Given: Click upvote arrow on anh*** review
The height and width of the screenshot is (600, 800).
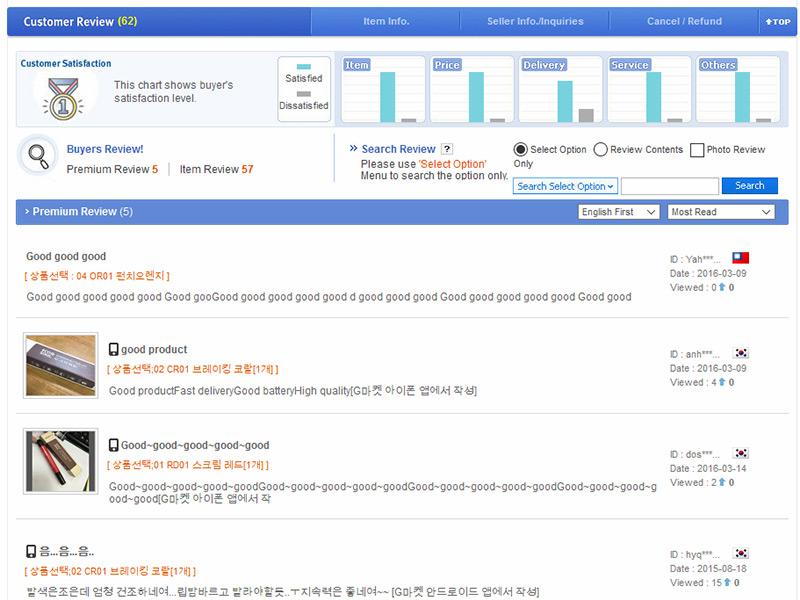Looking at the screenshot, I should click(721, 382).
